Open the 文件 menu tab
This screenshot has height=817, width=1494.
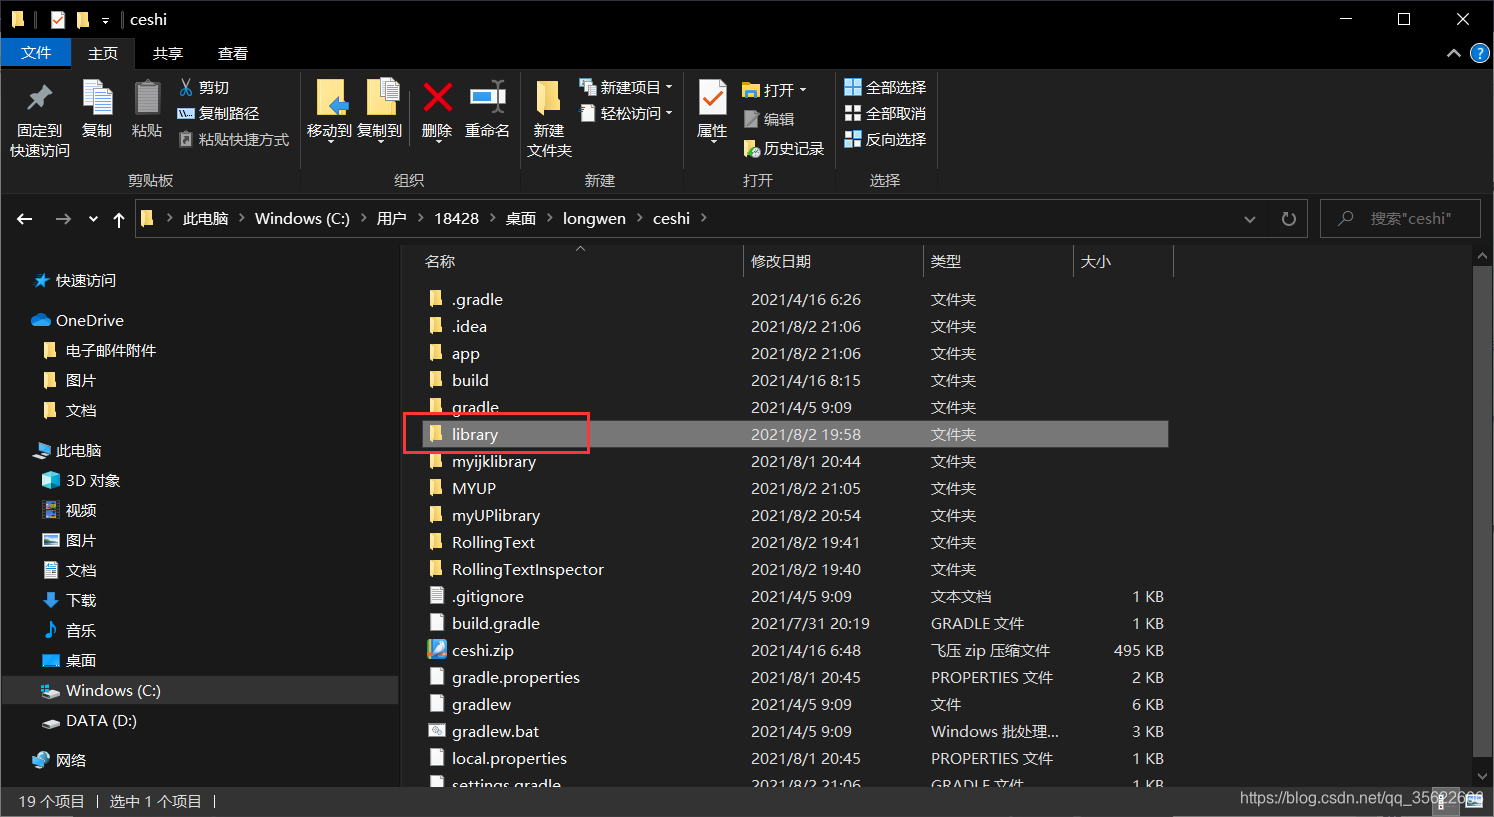coord(36,53)
